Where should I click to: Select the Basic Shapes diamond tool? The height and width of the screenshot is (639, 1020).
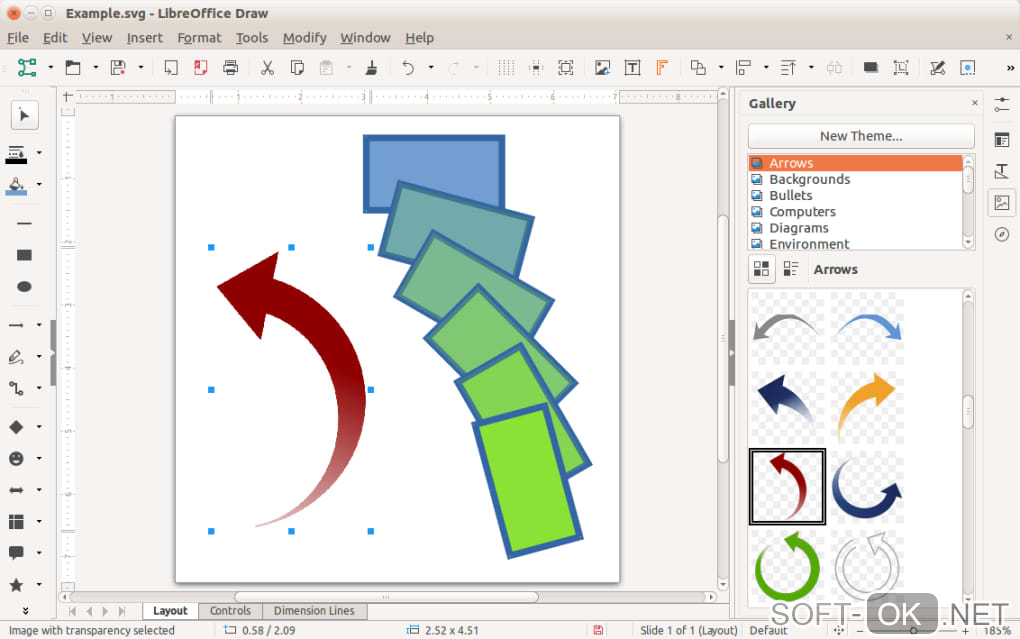(16, 427)
